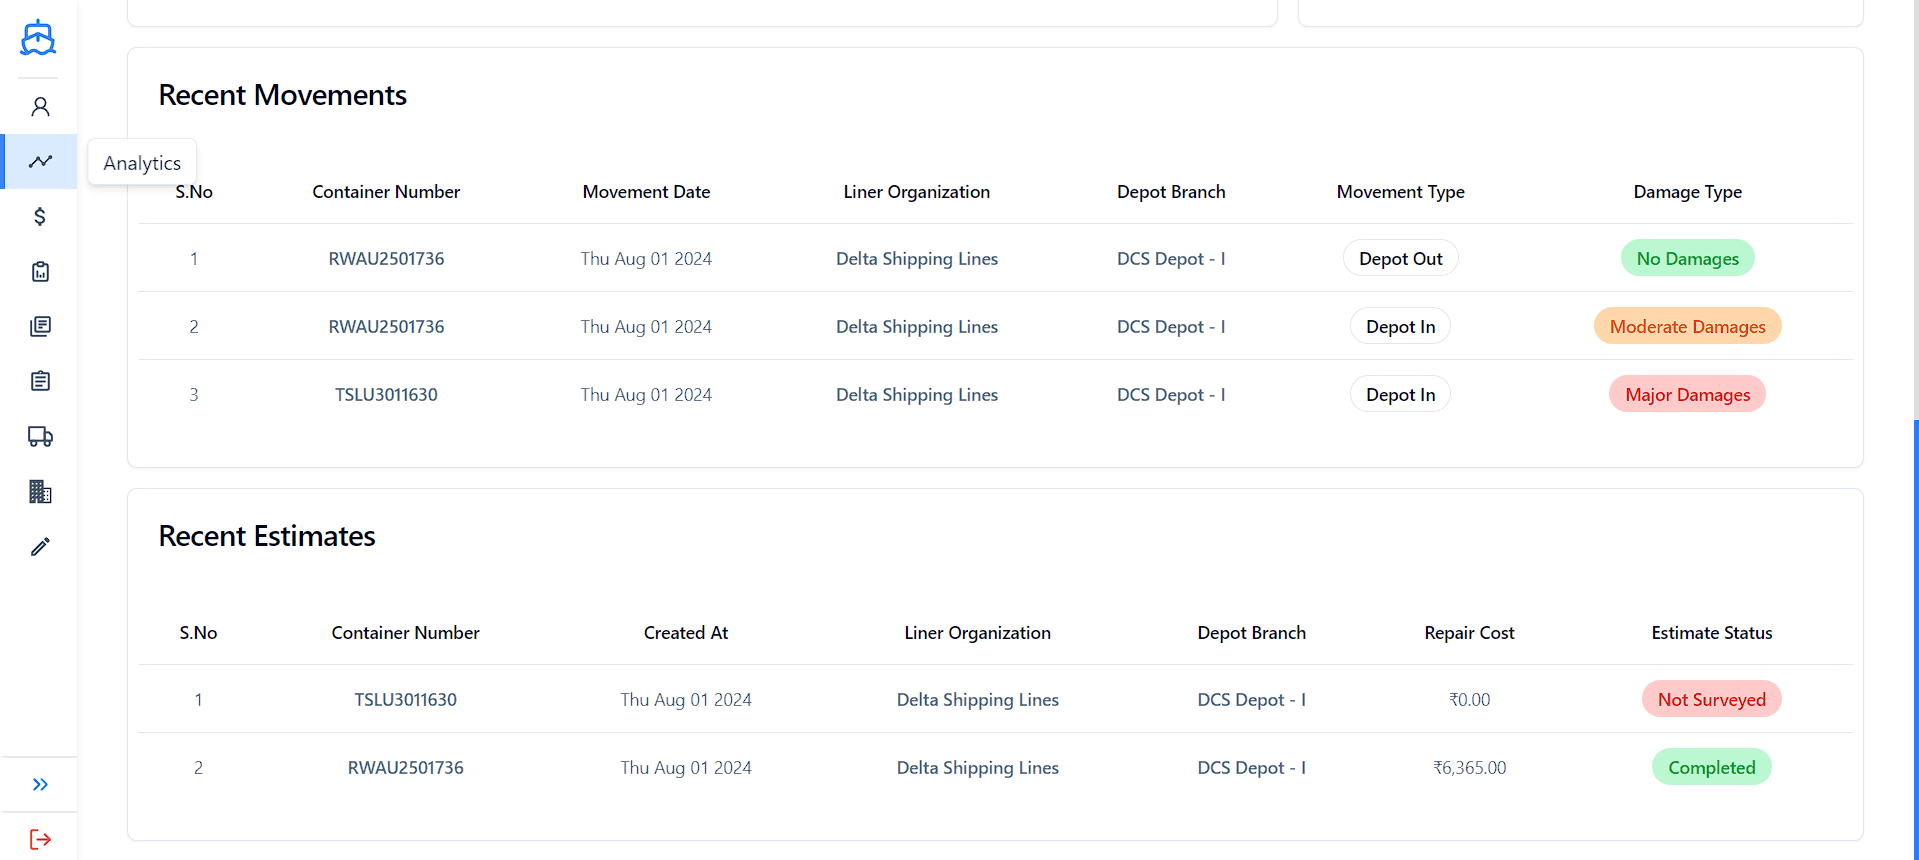1919x860 pixels.
Task: Click the Moderate Damages badge
Action: pos(1687,326)
